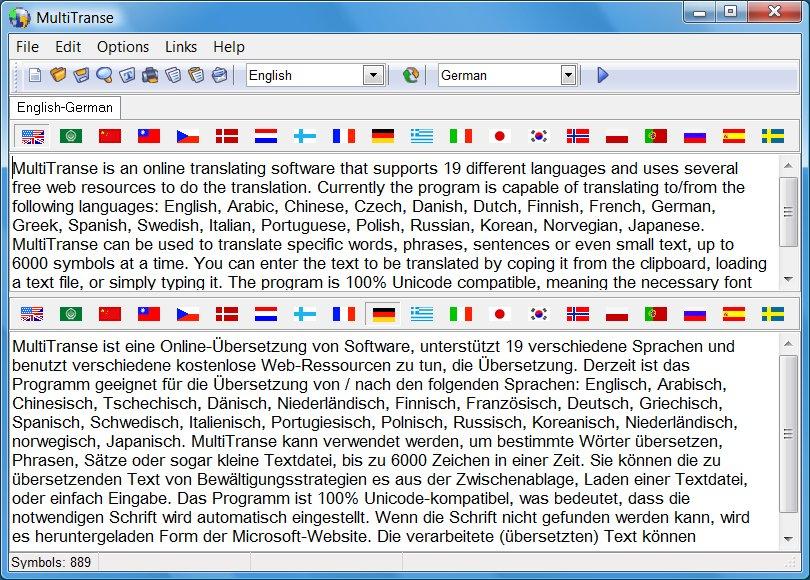This screenshot has width=810, height=580.
Task: Select Japanese flag in source flag row
Action: 500,136
